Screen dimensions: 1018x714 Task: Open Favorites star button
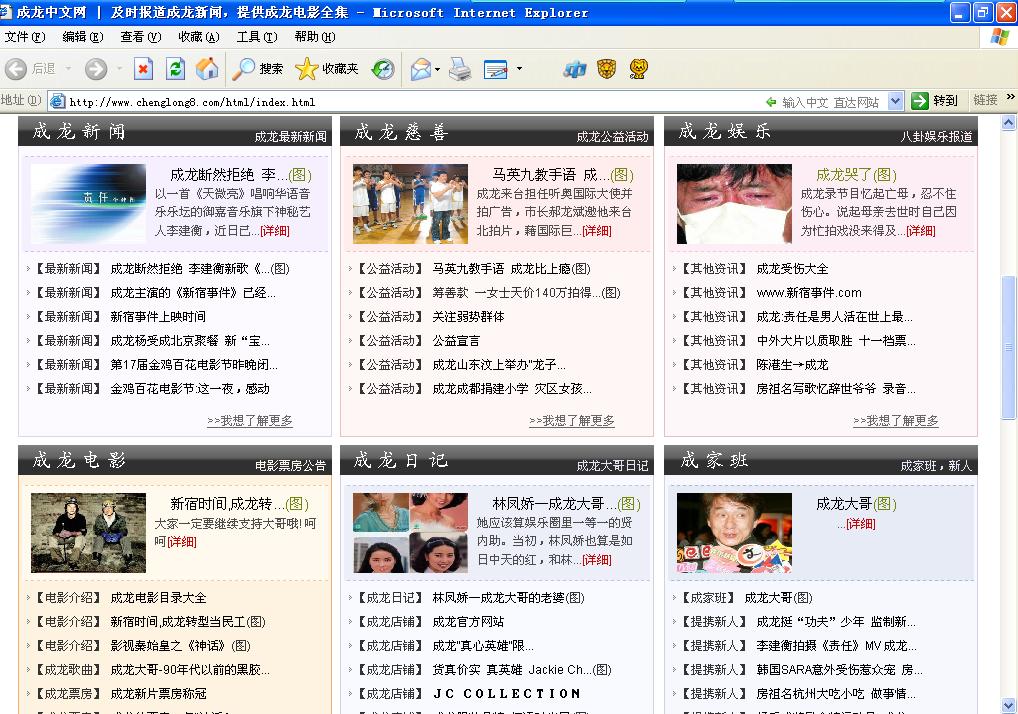point(327,69)
